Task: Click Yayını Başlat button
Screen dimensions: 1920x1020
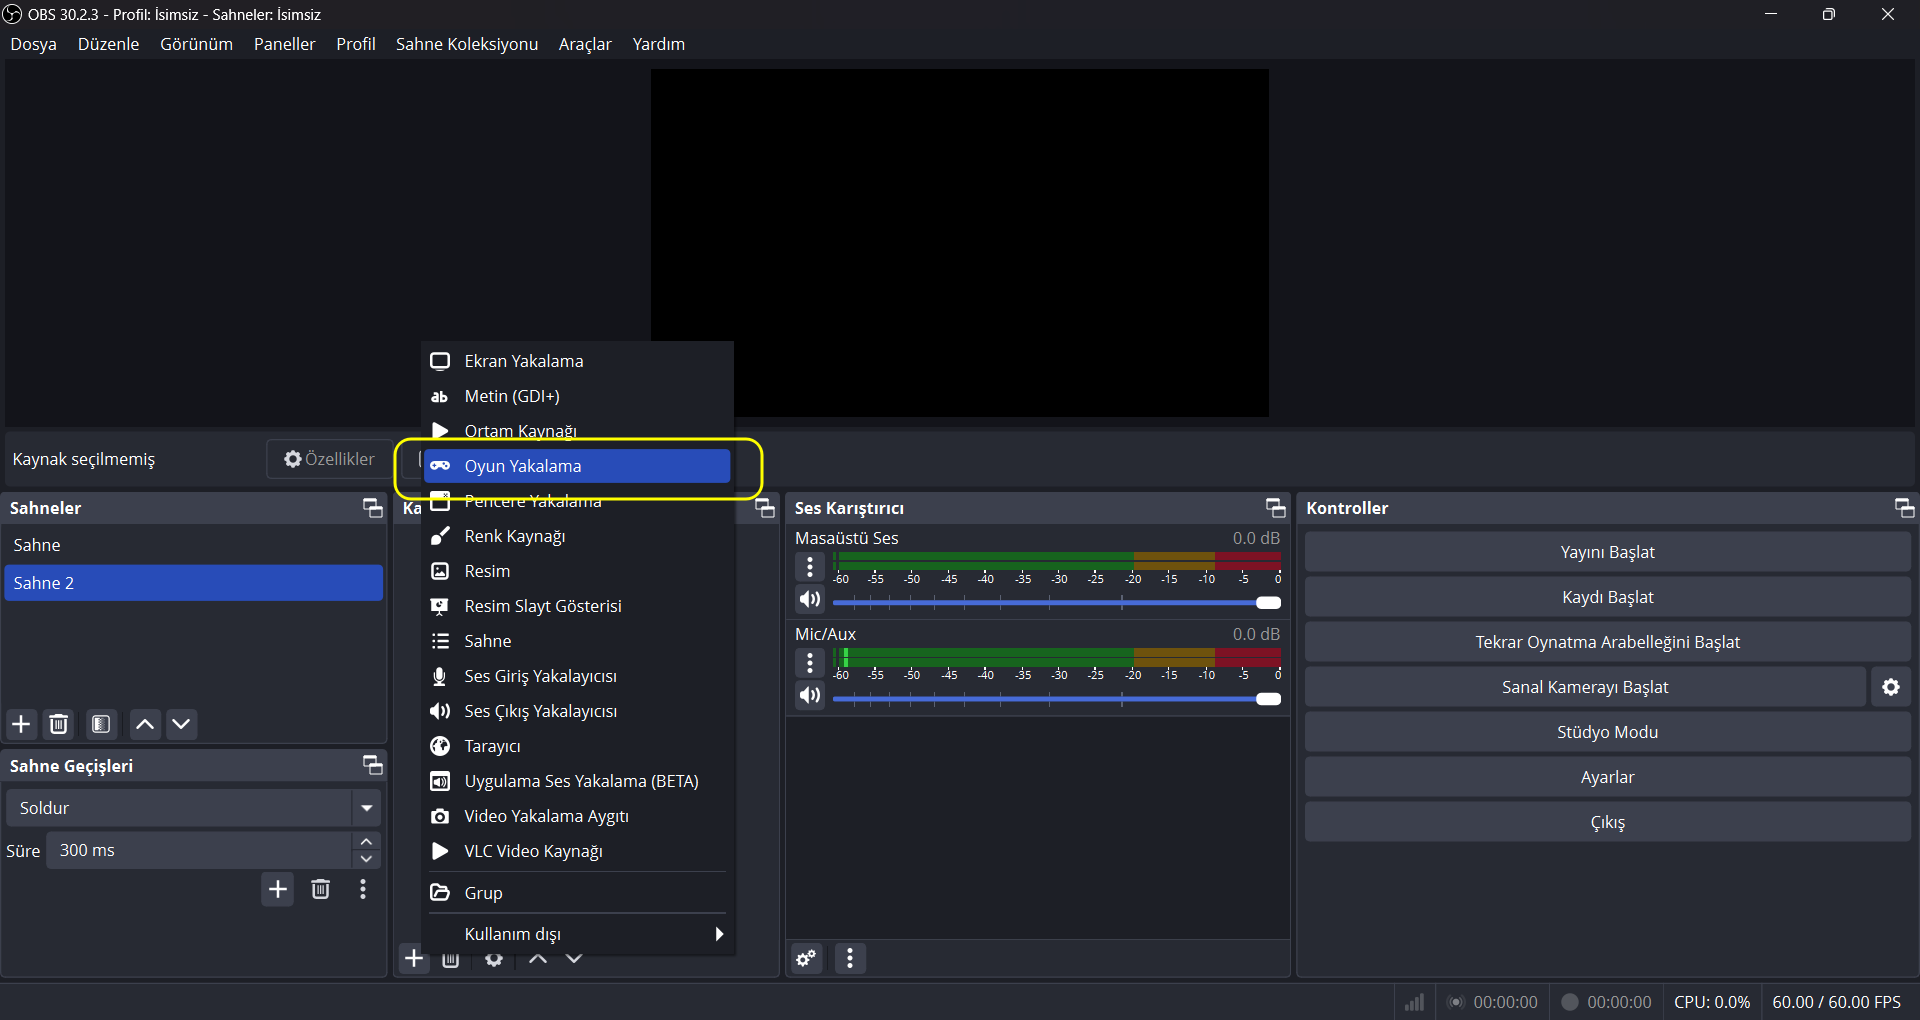Action: pyautogui.click(x=1607, y=552)
